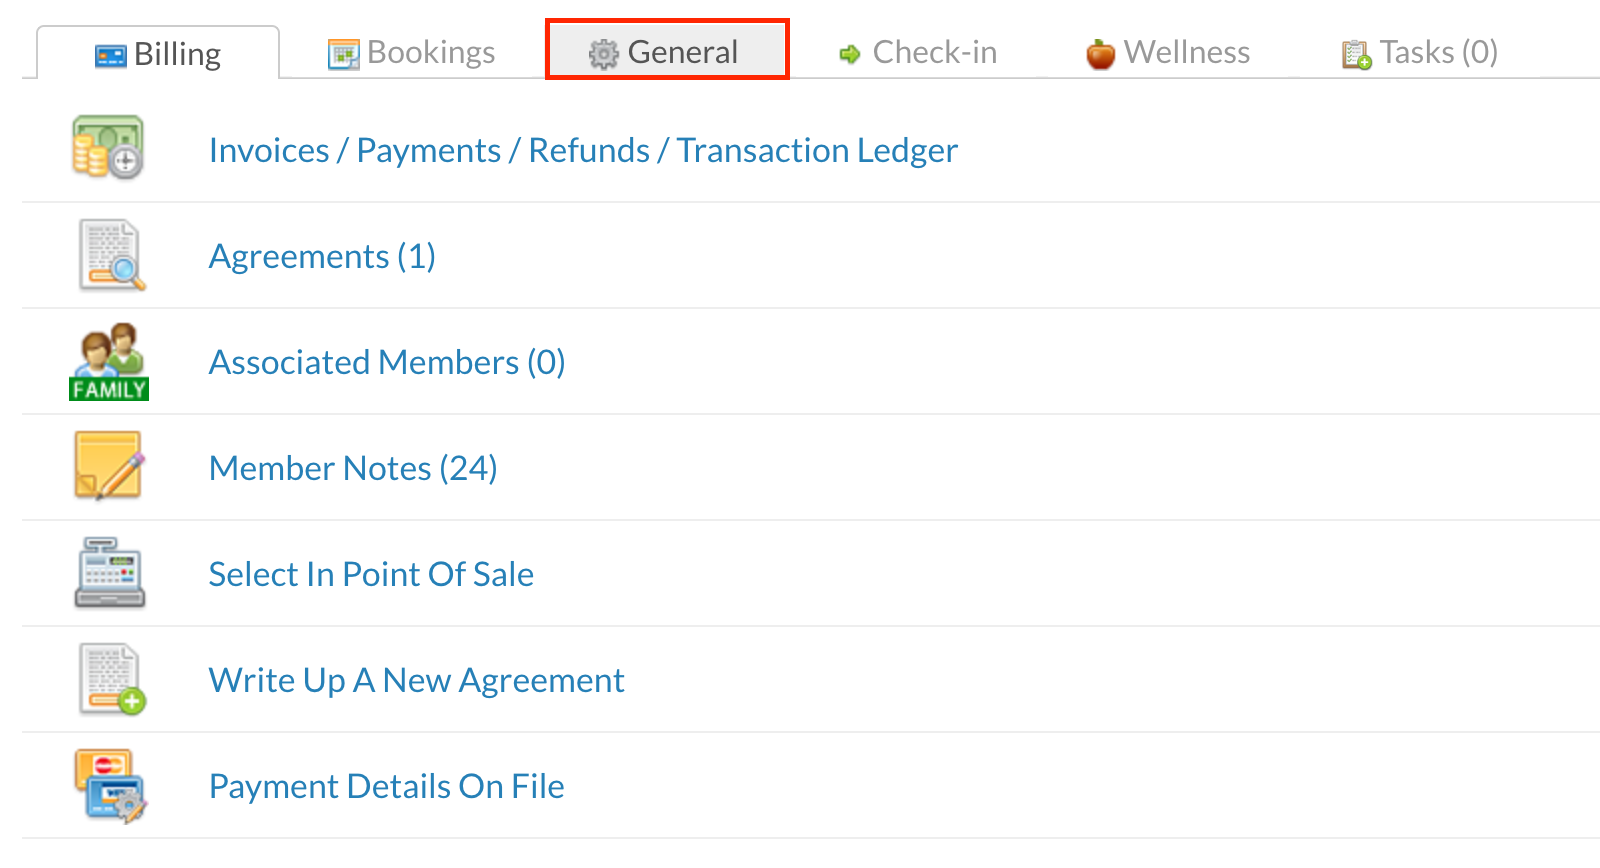Viewport: 1600px width, 868px height.
Task: Click Write Up A New Agreement
Action: point(416,680)
